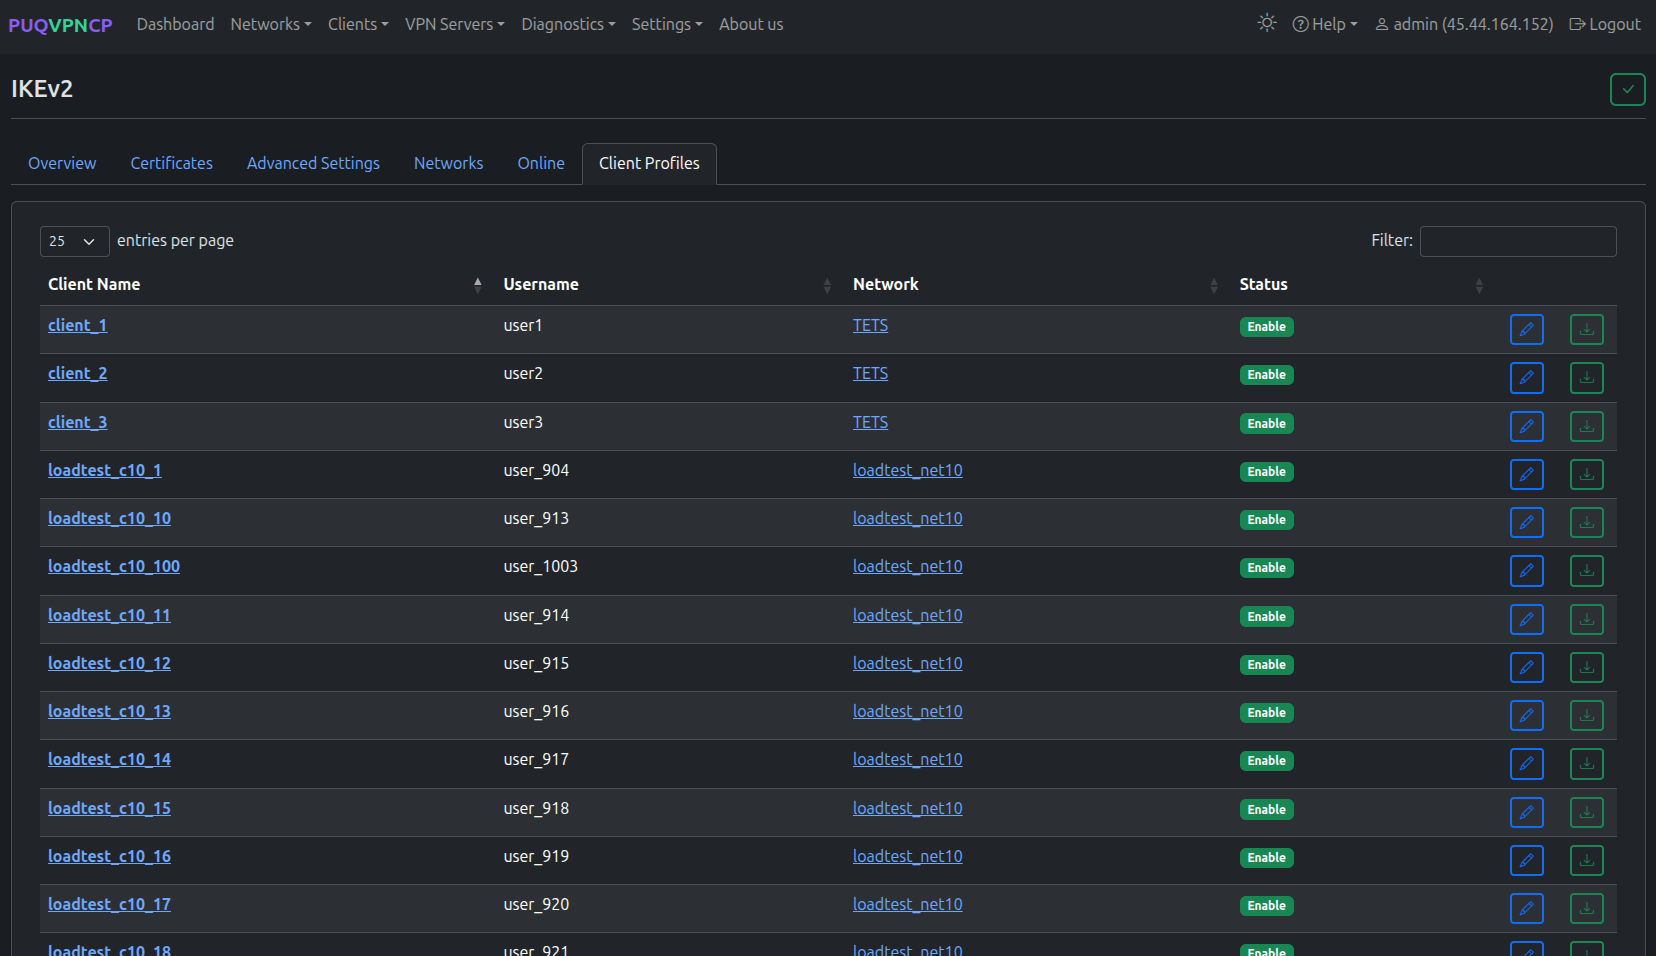
Task: Click the green checkmark button beside IKEv2 heading
Action: click(x=1627, y=89)
